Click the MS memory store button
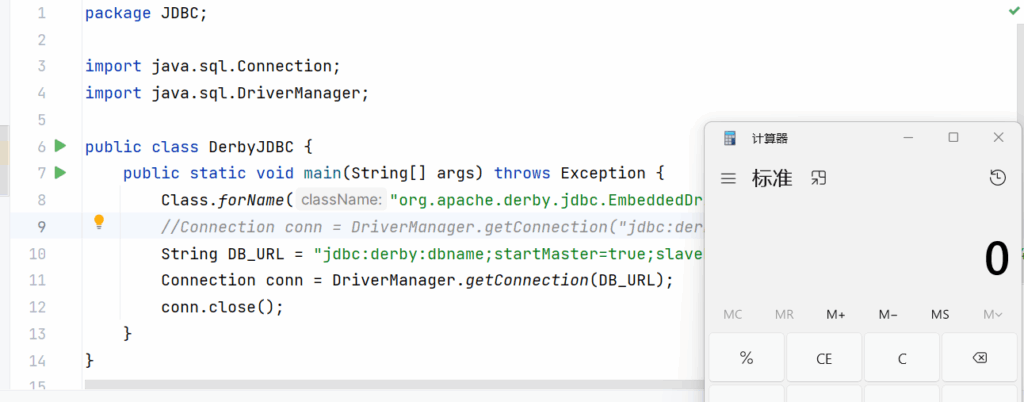 point(940,314)
